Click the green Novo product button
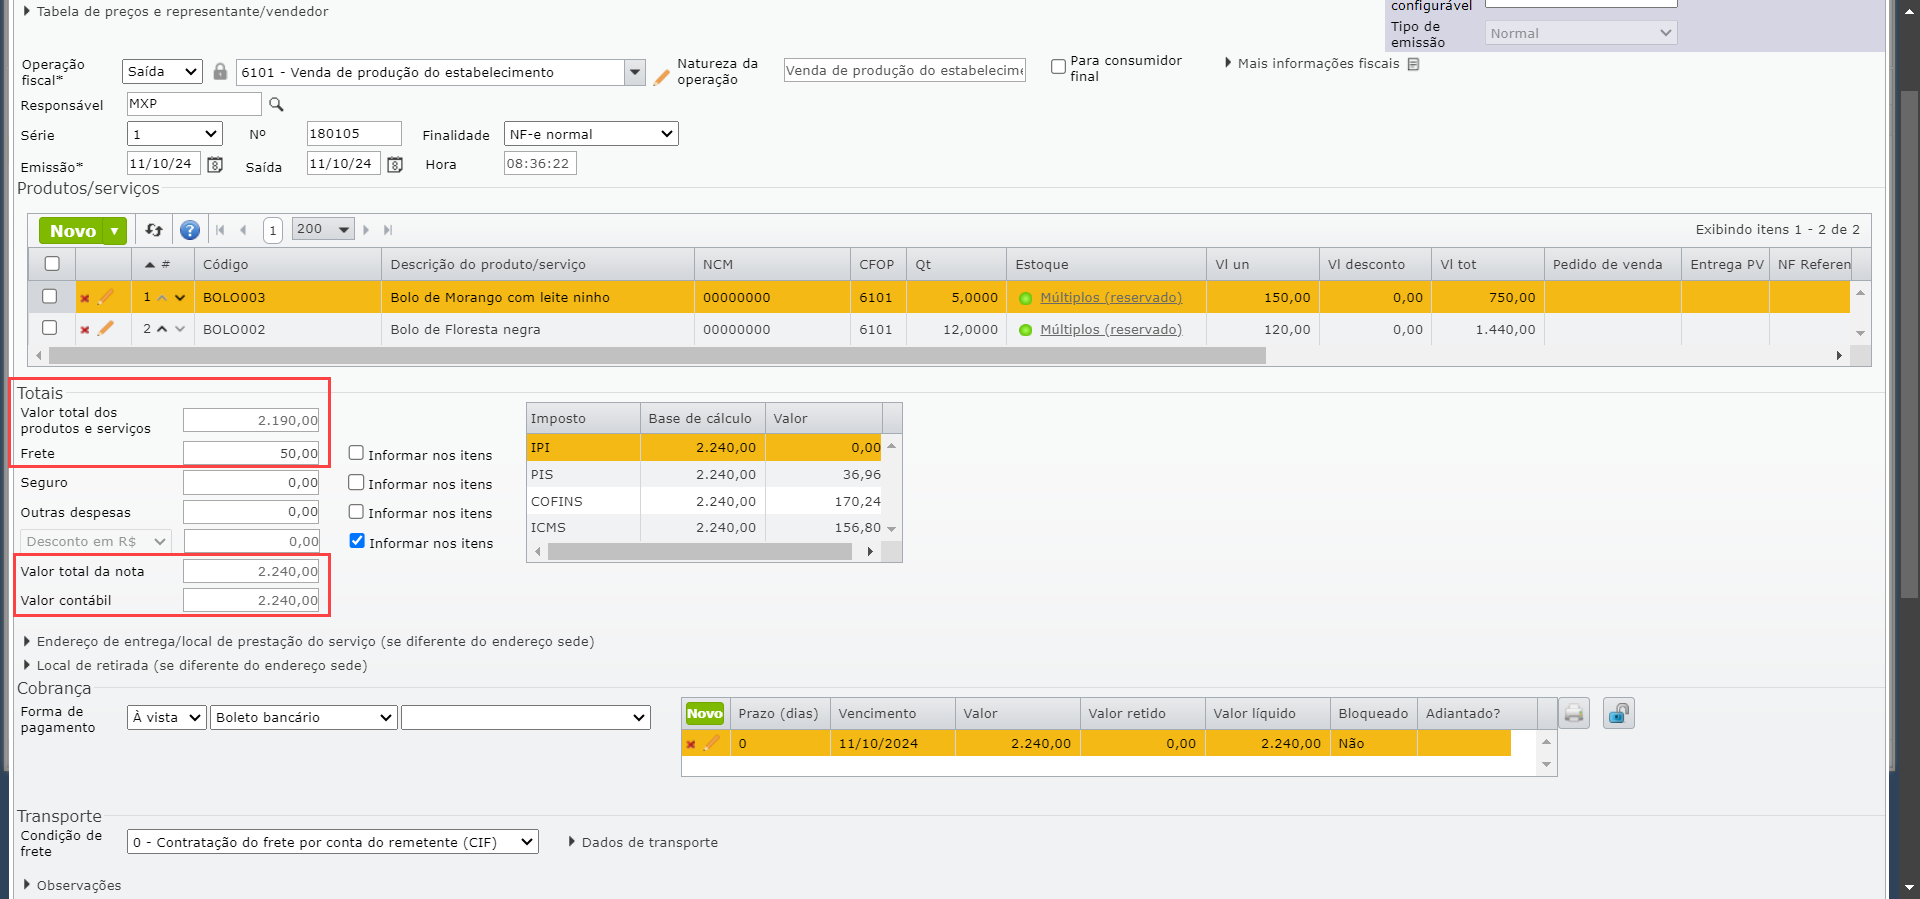Image resolution: width=1920 pixels, height=899 pixels. (x=73, y=231)
